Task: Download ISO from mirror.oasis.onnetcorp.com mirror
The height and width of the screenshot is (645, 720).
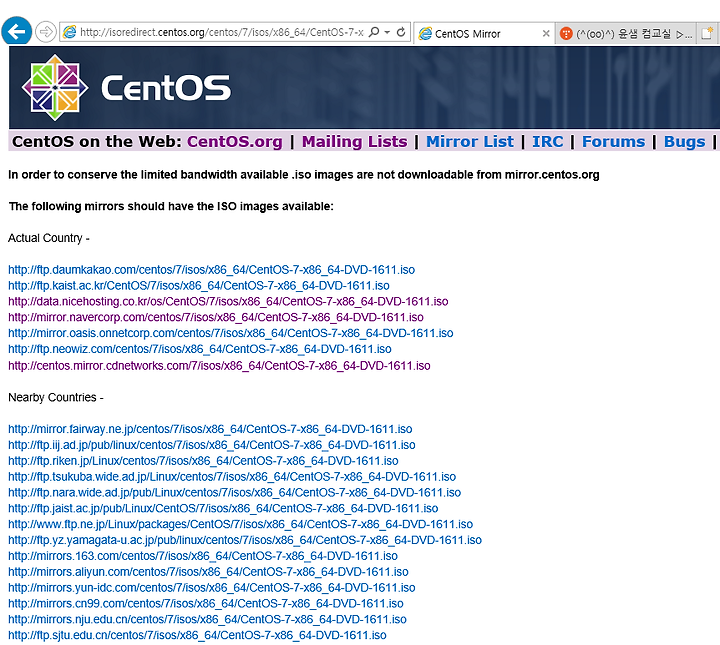Action: 231,333
